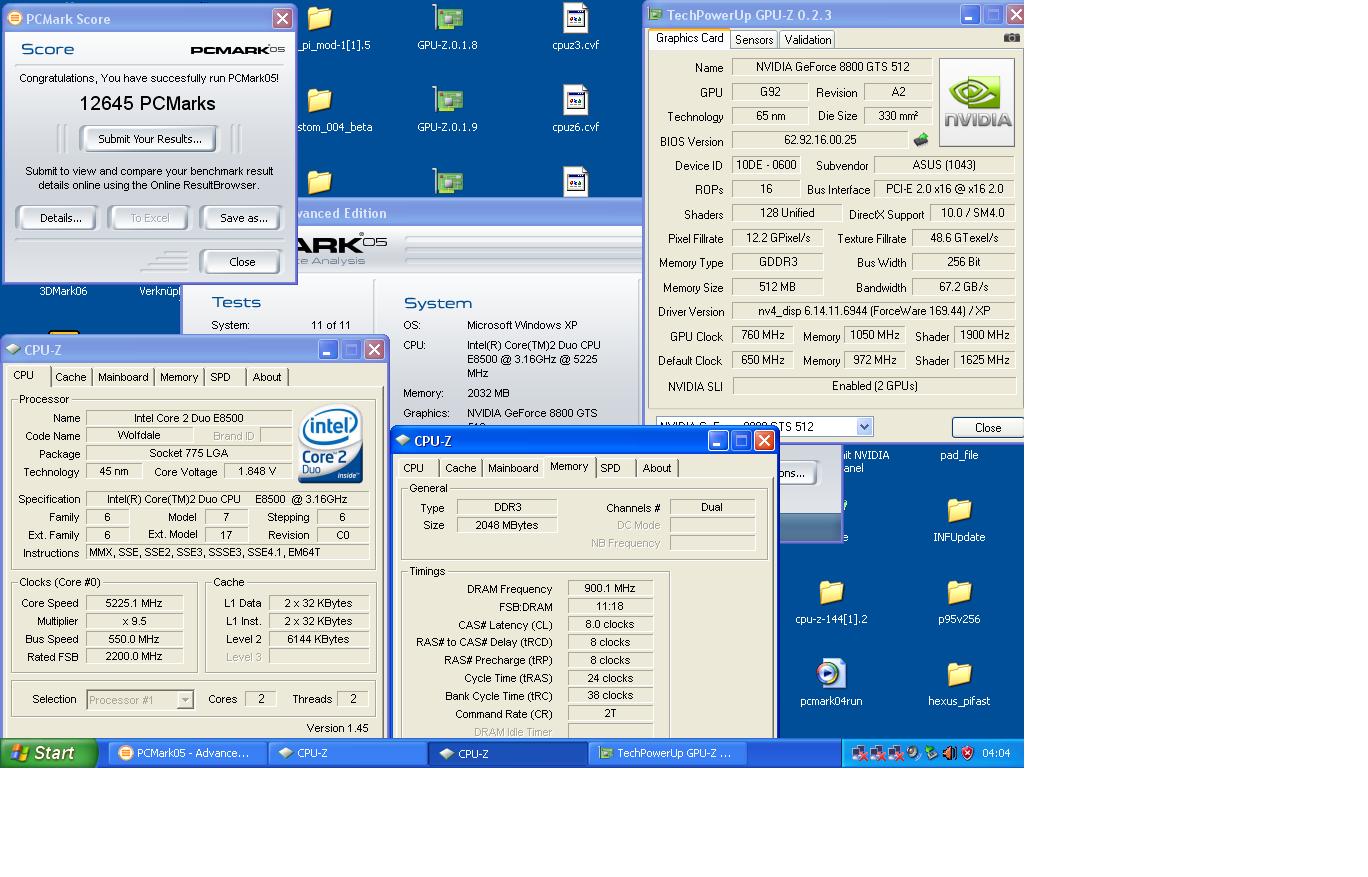1368x877 pixels.
Task: Open Cache tab in left CPU-Z window
Action: coord(70,377)
